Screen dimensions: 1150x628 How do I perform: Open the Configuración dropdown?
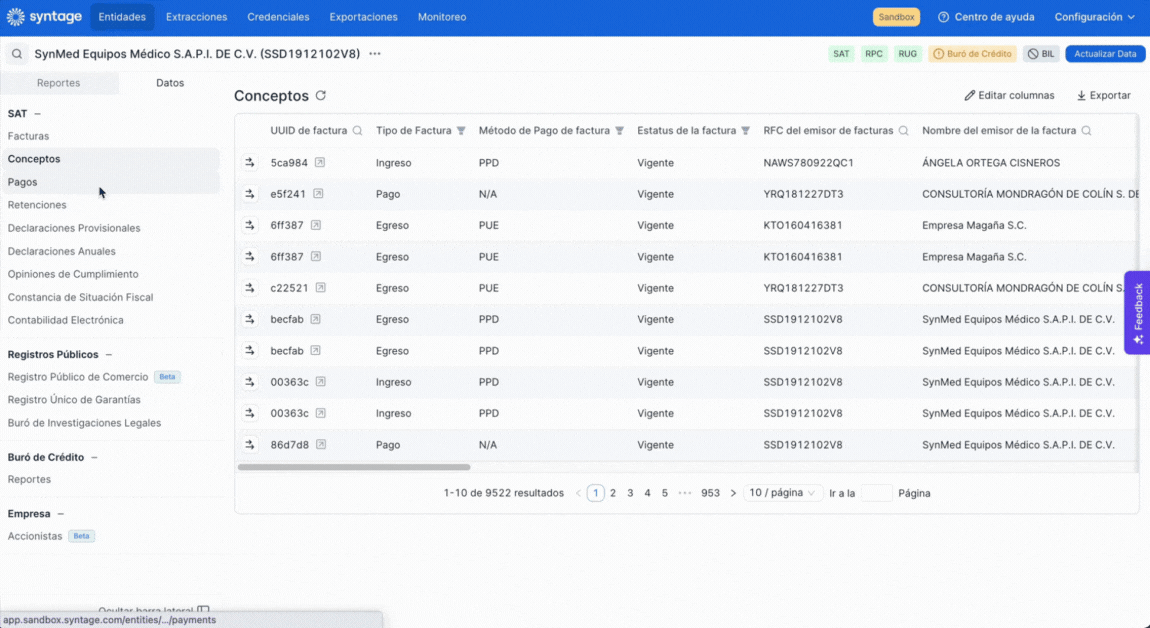pyautogui.click(x=1094, y=17)
